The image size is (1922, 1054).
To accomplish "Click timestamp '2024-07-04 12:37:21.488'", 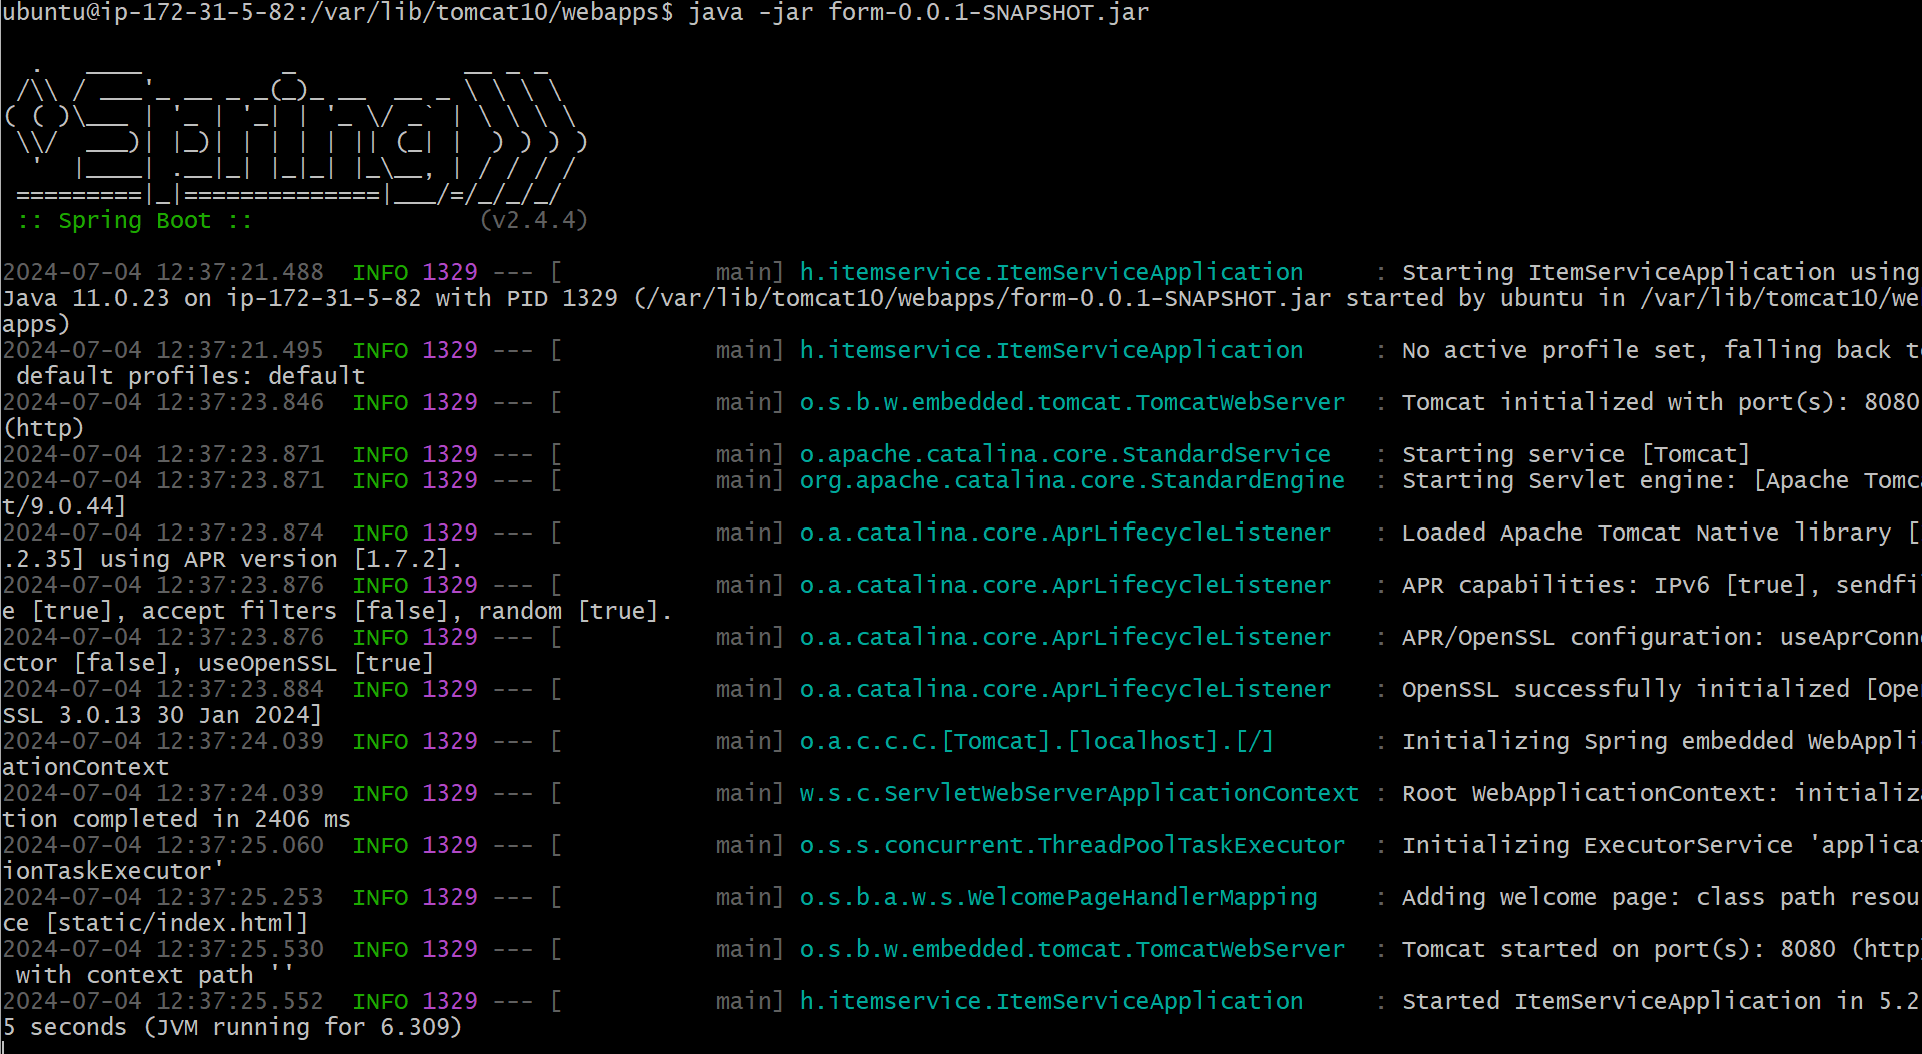I will coord(163,272).
